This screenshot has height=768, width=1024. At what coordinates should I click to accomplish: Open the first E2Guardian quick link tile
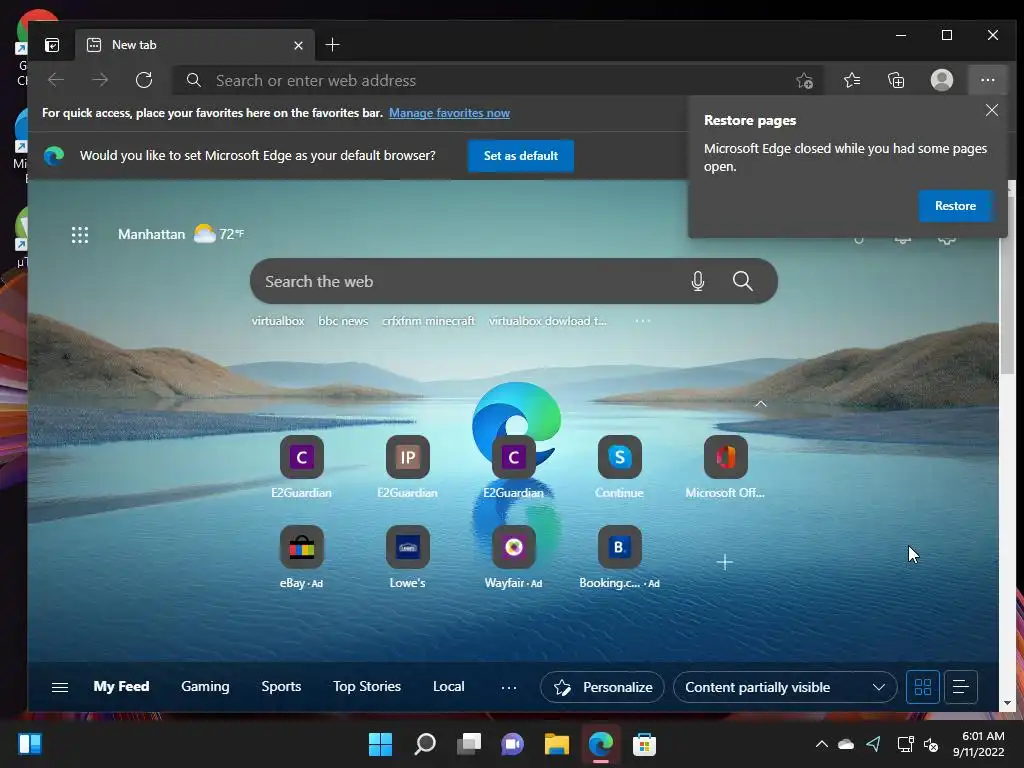click(302, 467)
